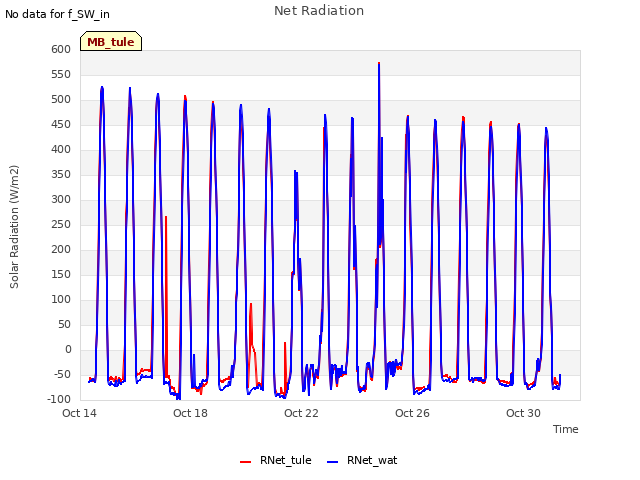
Task: Click the Solar Radiation (W/m2) axis title
Action: point(14,227)
